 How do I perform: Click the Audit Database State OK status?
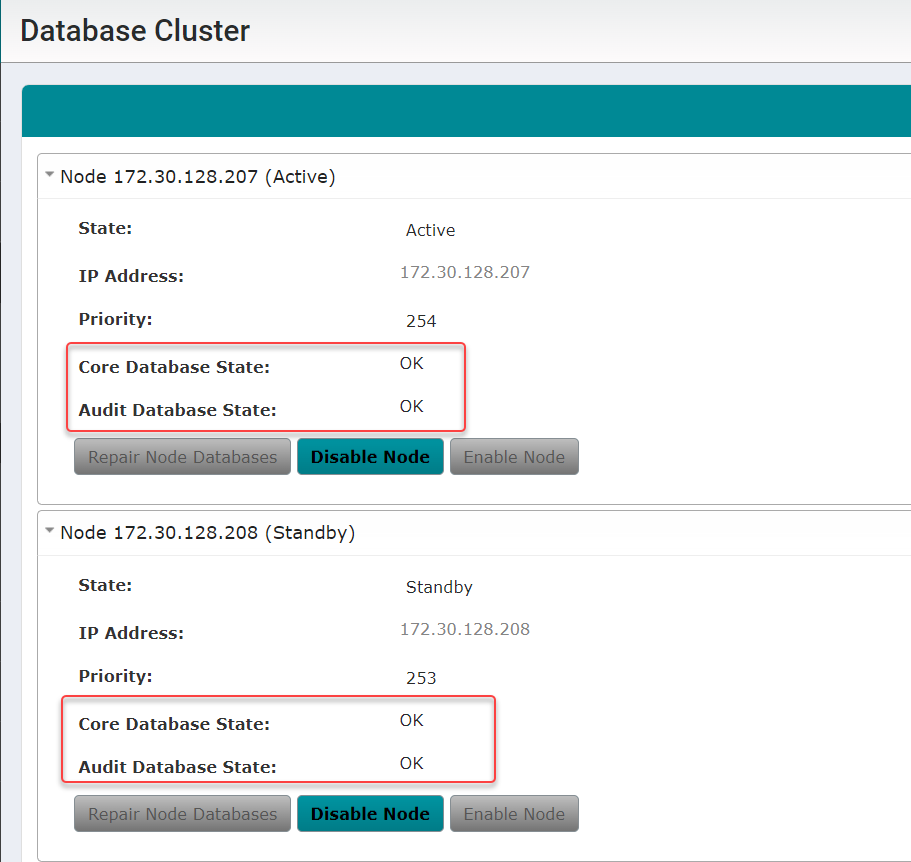(x=411, y=406)
